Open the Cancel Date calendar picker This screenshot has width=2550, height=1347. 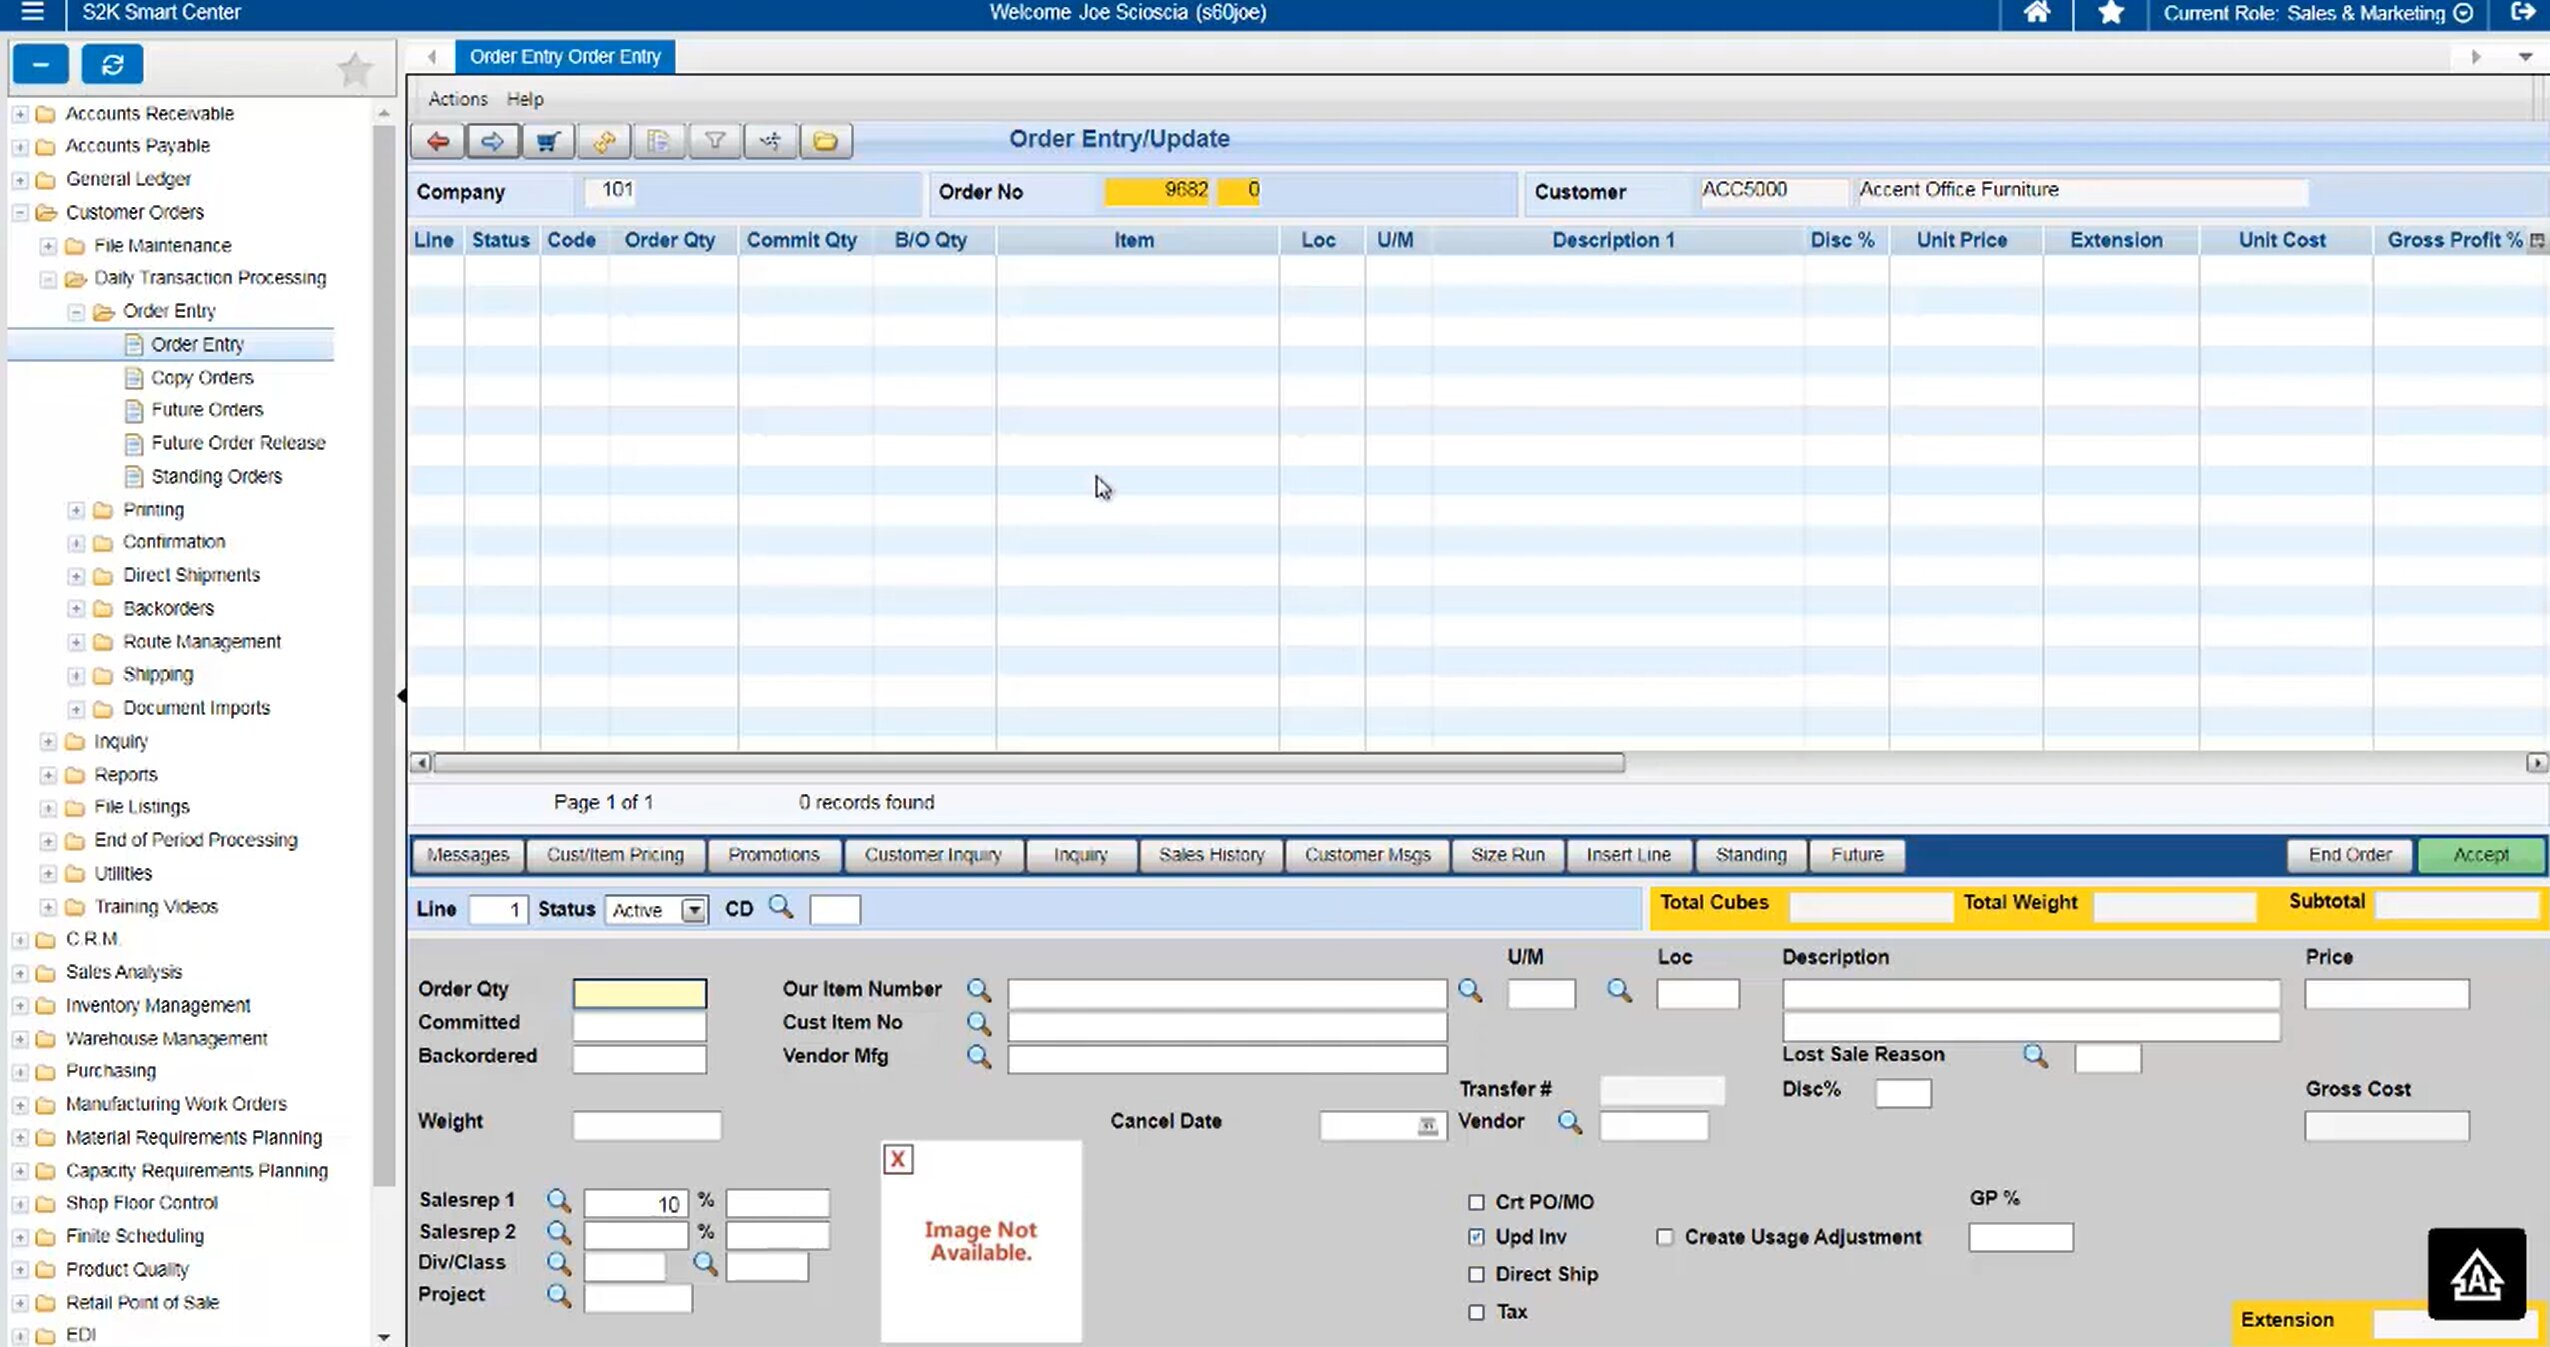coord(1427,1126)
